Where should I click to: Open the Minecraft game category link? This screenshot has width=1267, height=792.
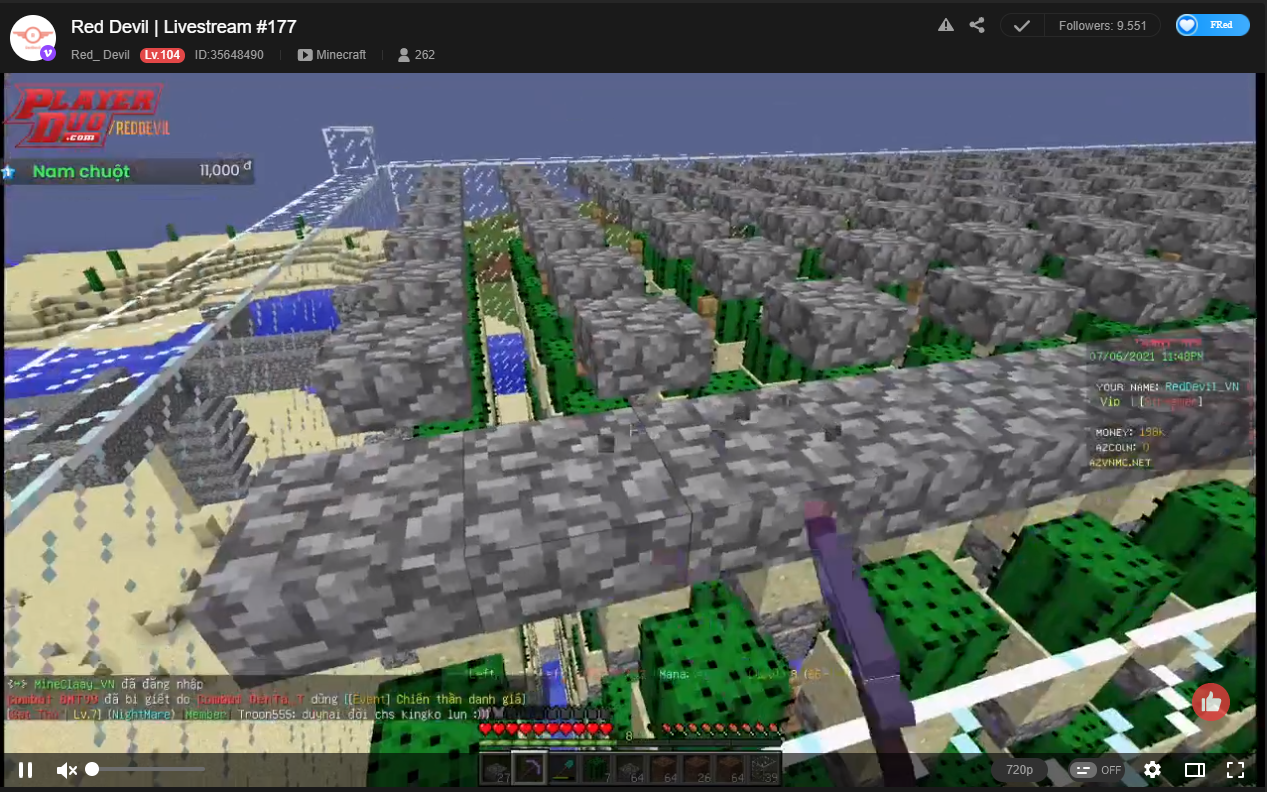pos(332,55)
